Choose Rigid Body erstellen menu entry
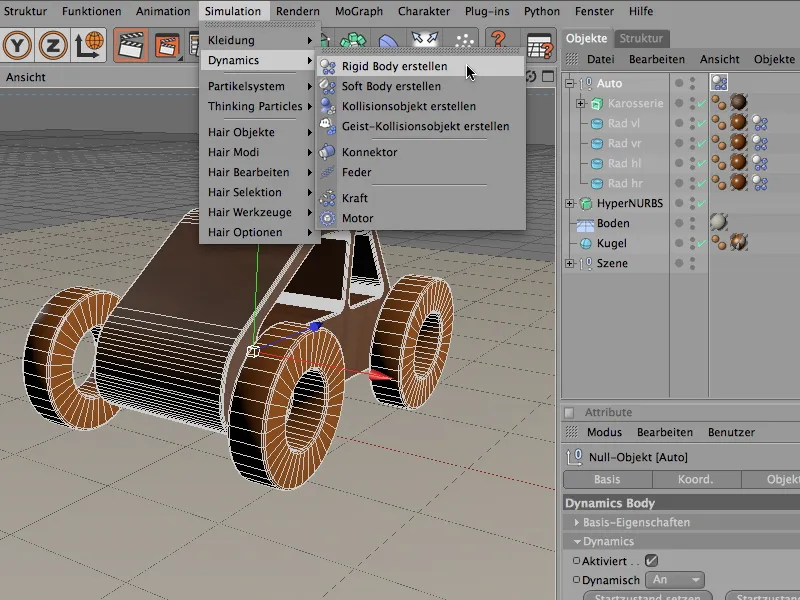 (x=394, y=67)
